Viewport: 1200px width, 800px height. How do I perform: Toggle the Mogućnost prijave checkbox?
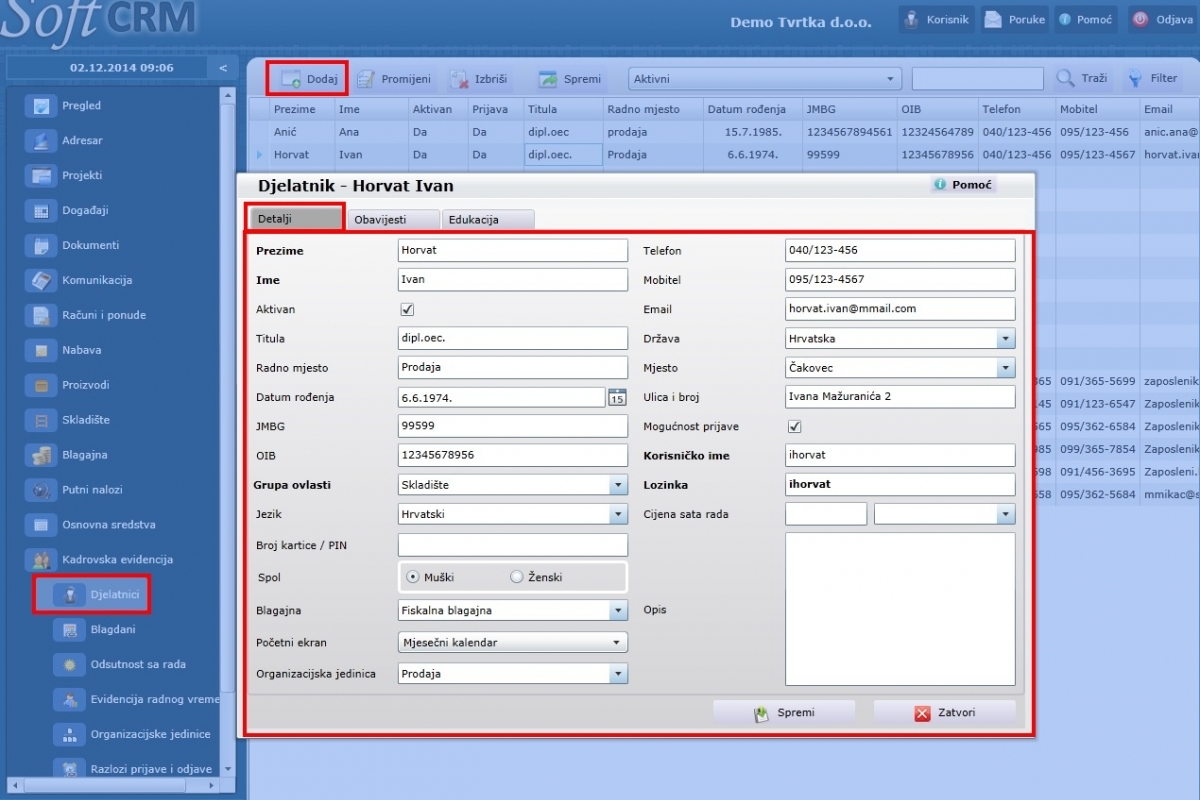795,427
